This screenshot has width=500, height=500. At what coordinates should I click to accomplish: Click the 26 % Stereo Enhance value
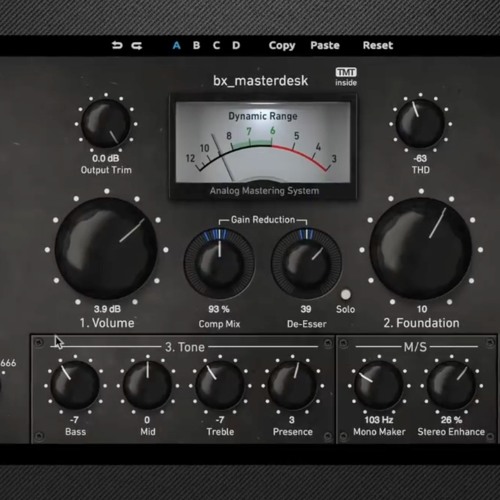point(451,420)
